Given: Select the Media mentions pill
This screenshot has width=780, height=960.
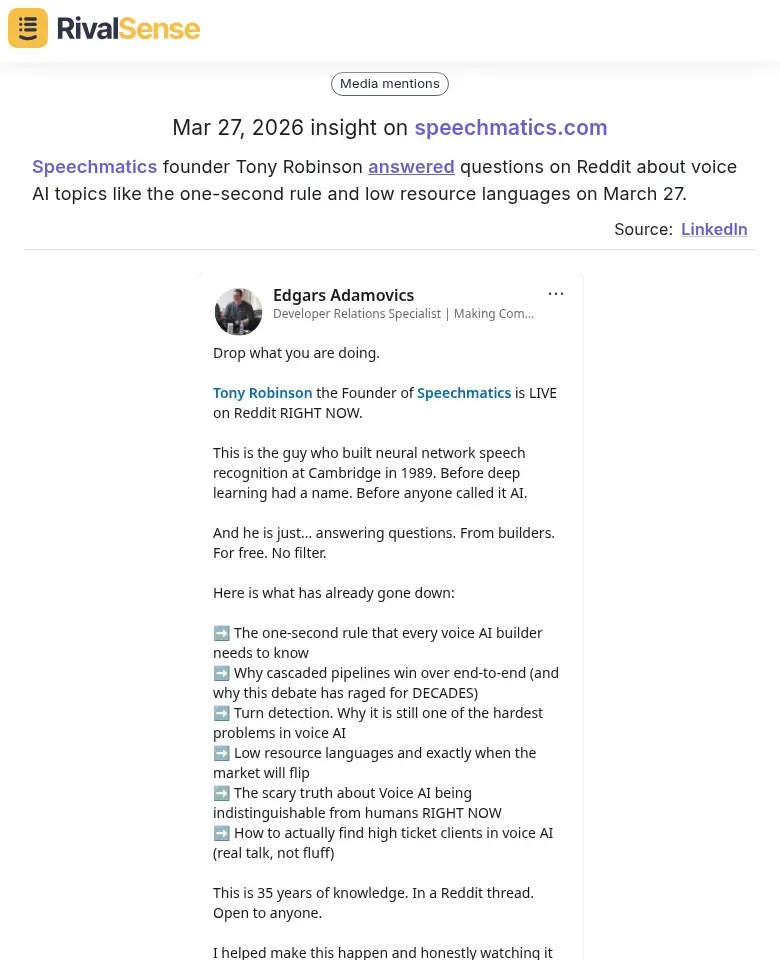Looking at the screenshot, I should point(389,83).
